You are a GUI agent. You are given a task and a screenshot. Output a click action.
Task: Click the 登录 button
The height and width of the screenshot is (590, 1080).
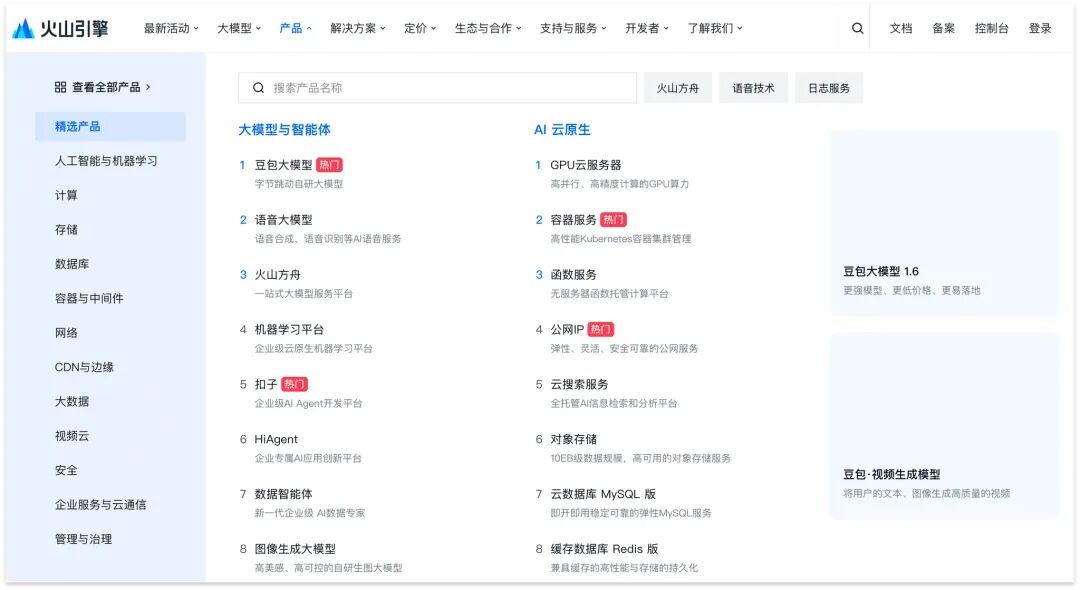[1040, 28]
